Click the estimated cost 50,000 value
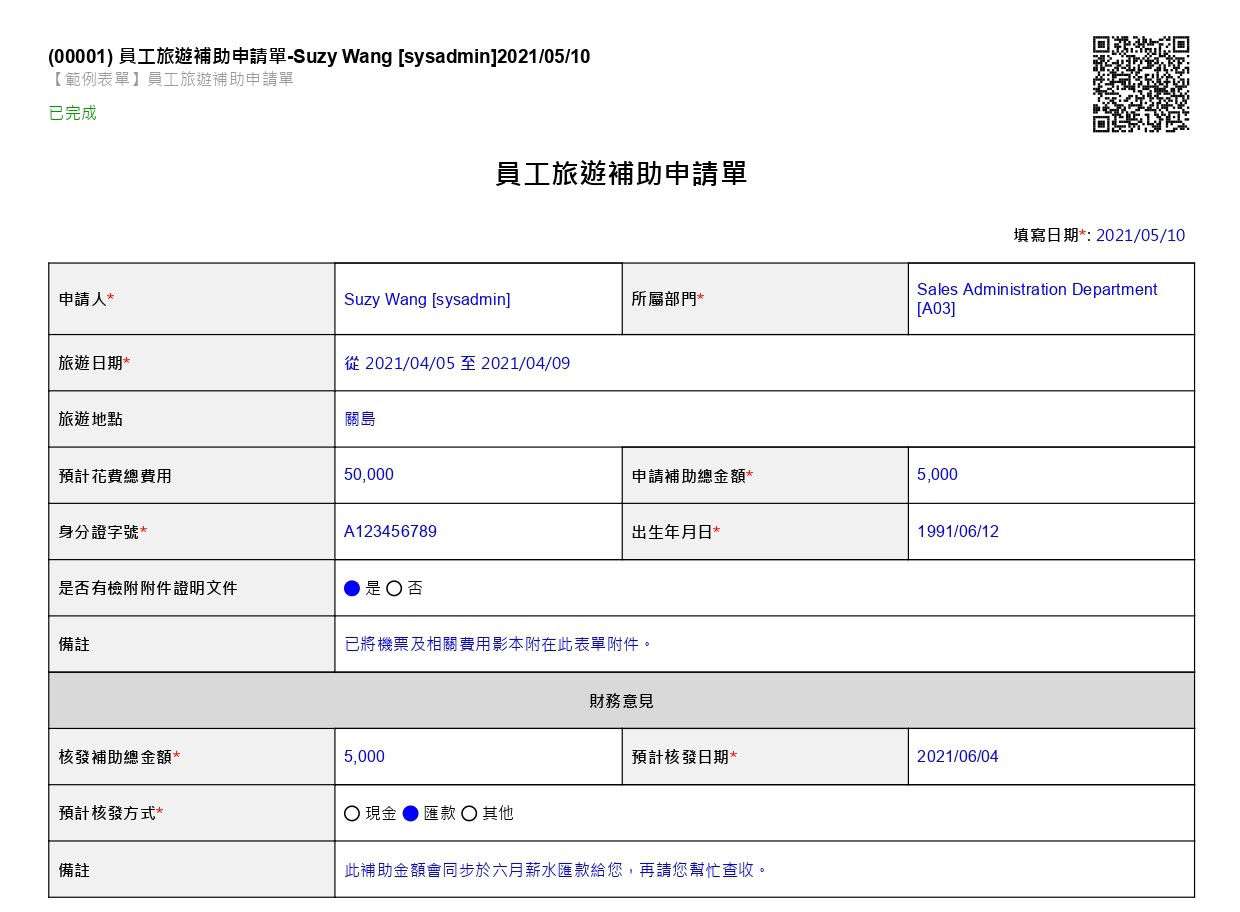Viewport: 1240px width, 912px height. pos(369,475)
